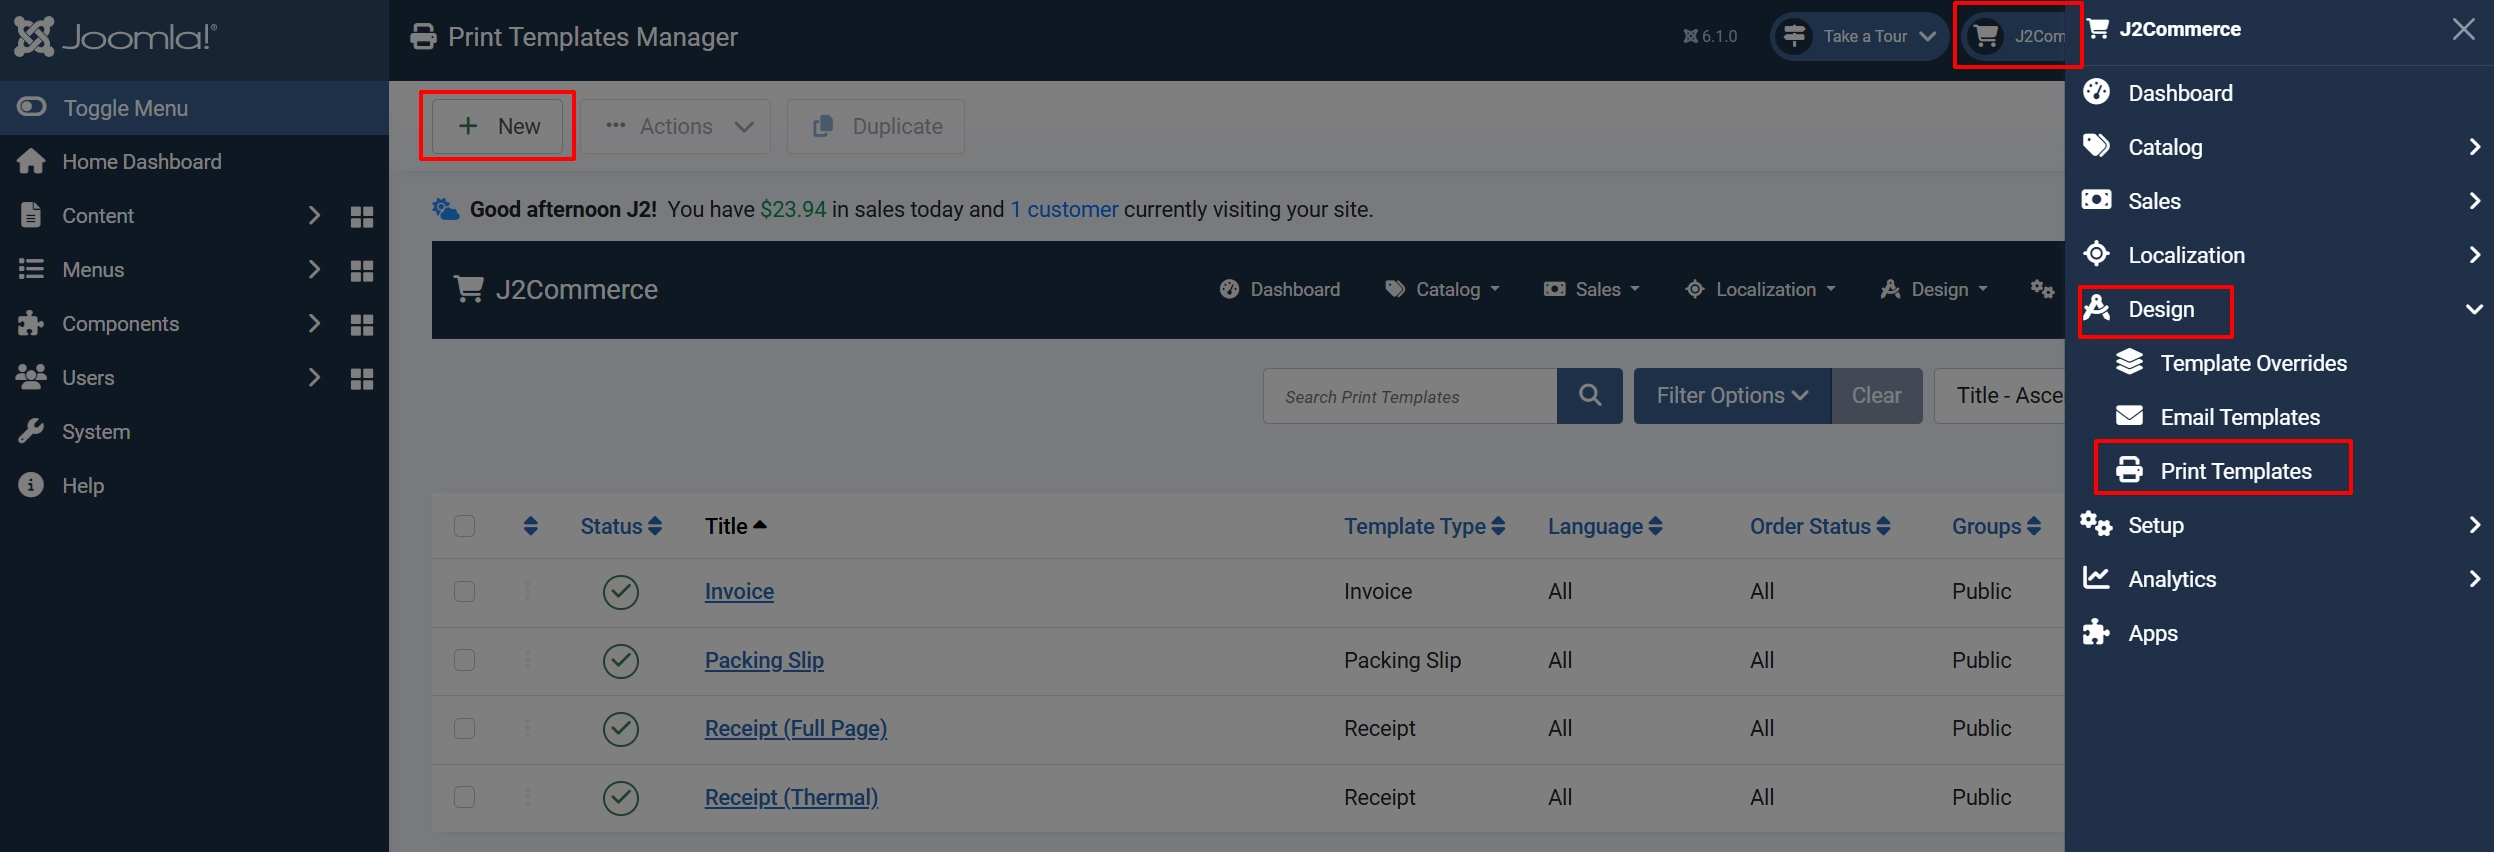Check the Invoice row checkbox

pyautogui.click(x=464, y=592)
